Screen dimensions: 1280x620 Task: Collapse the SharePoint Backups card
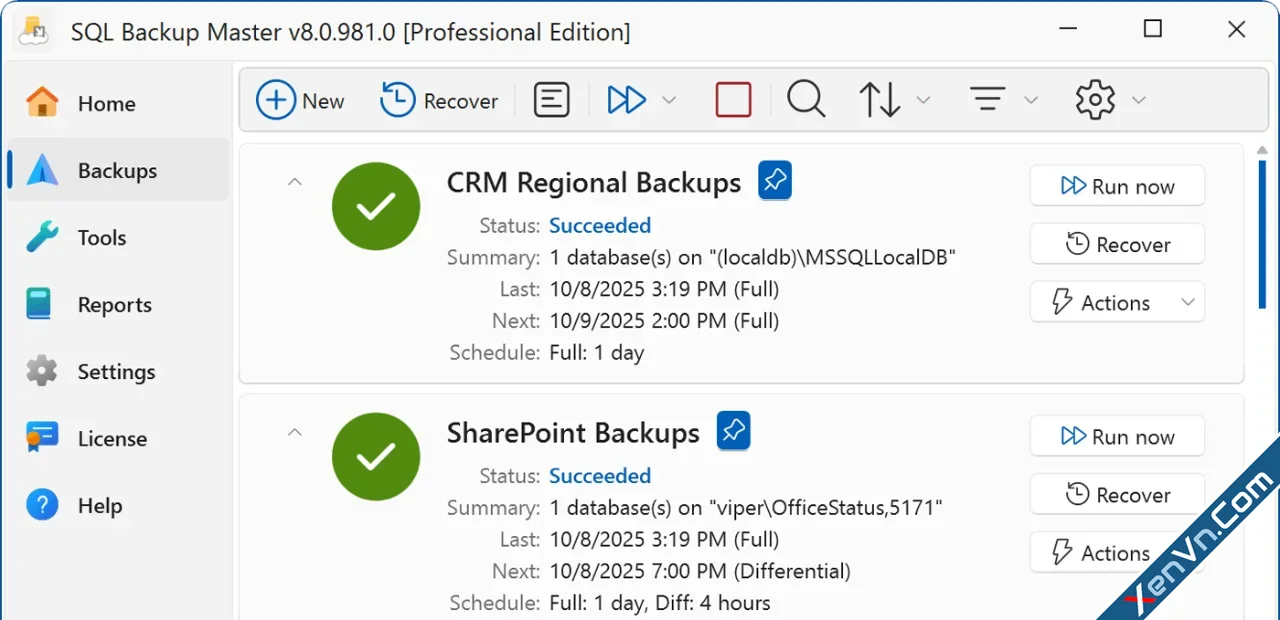(294, 432)
